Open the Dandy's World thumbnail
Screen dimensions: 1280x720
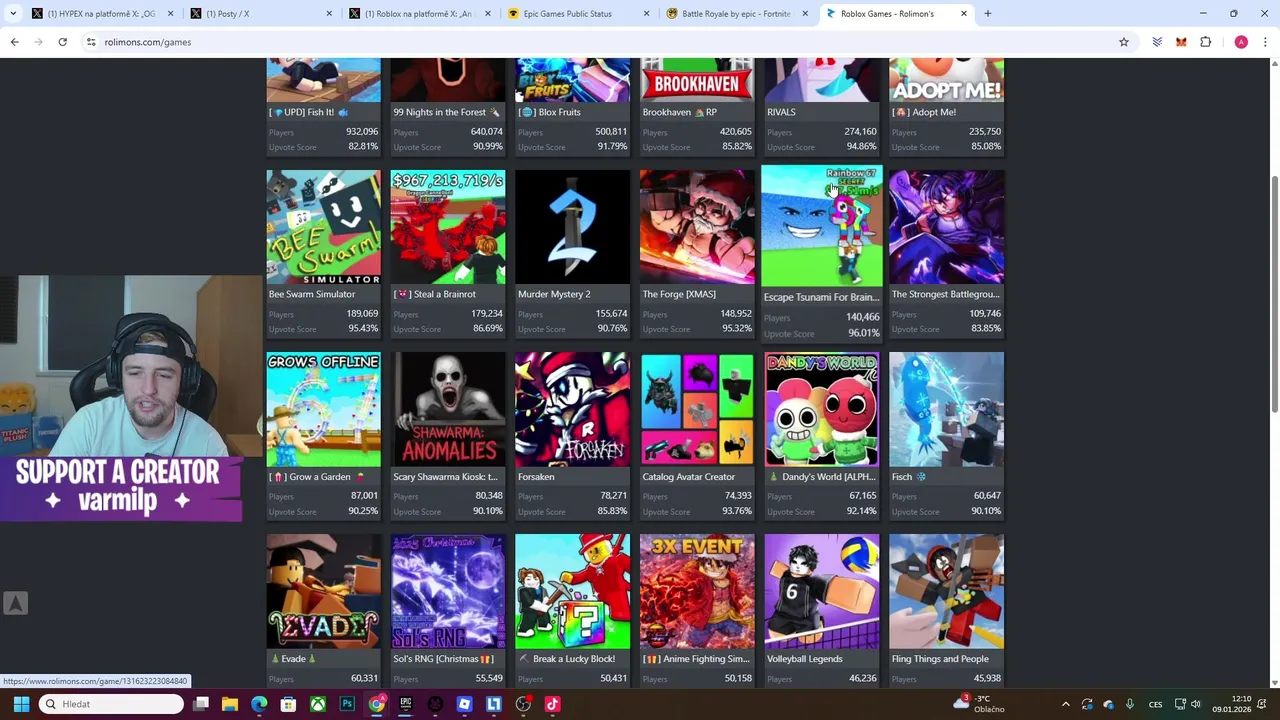tap(822, 409)
